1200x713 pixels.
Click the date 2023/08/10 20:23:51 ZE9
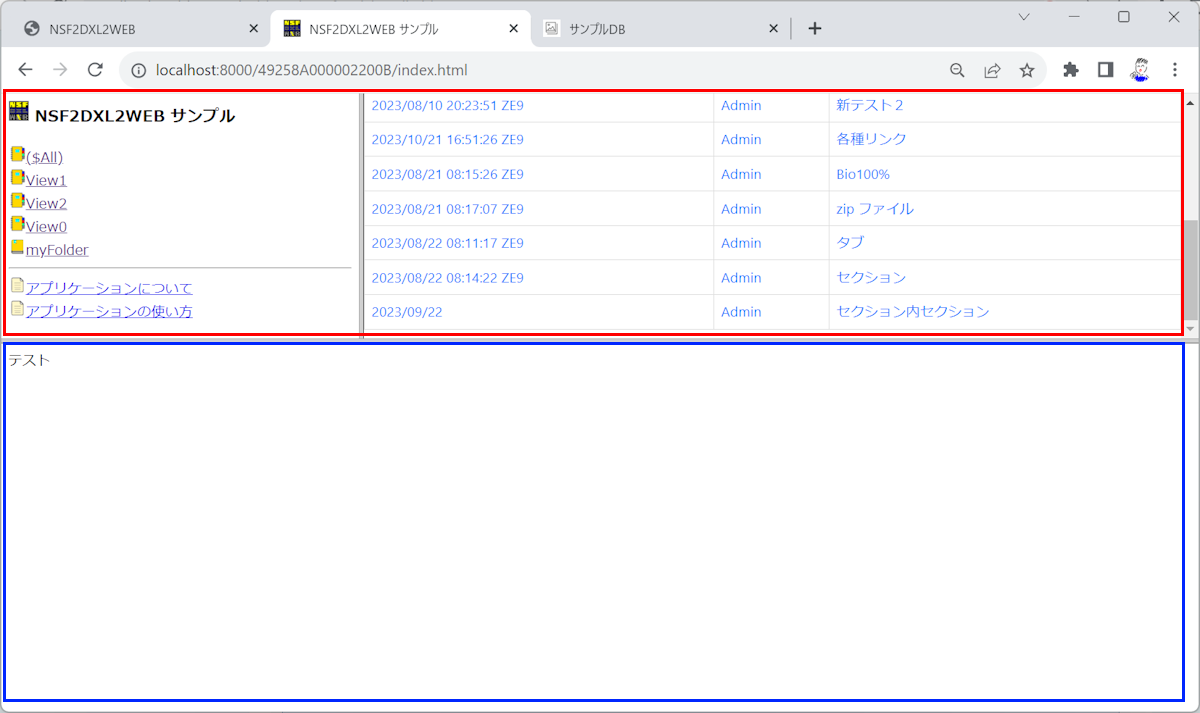pyautogui.click(x=447, y=105)
